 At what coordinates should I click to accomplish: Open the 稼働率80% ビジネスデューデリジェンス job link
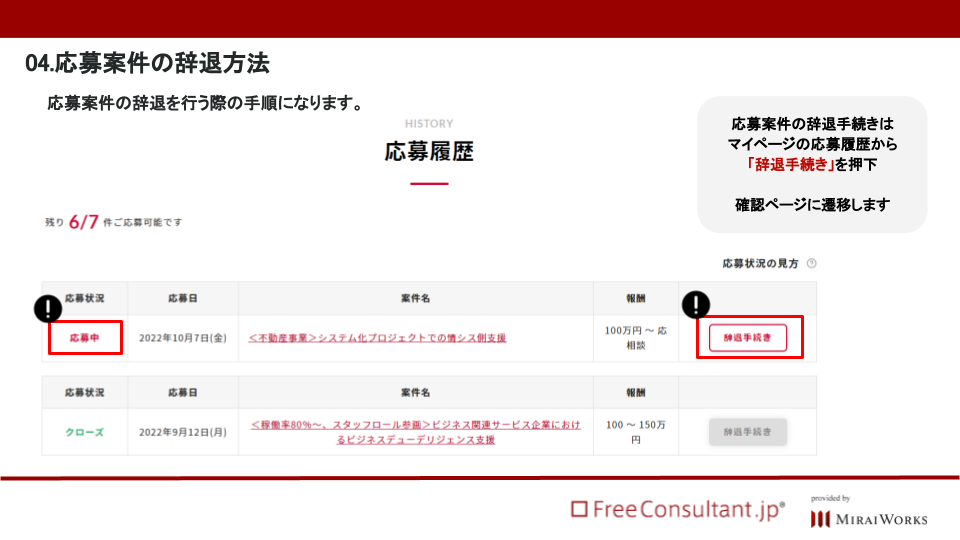click(x=415, y=432)
